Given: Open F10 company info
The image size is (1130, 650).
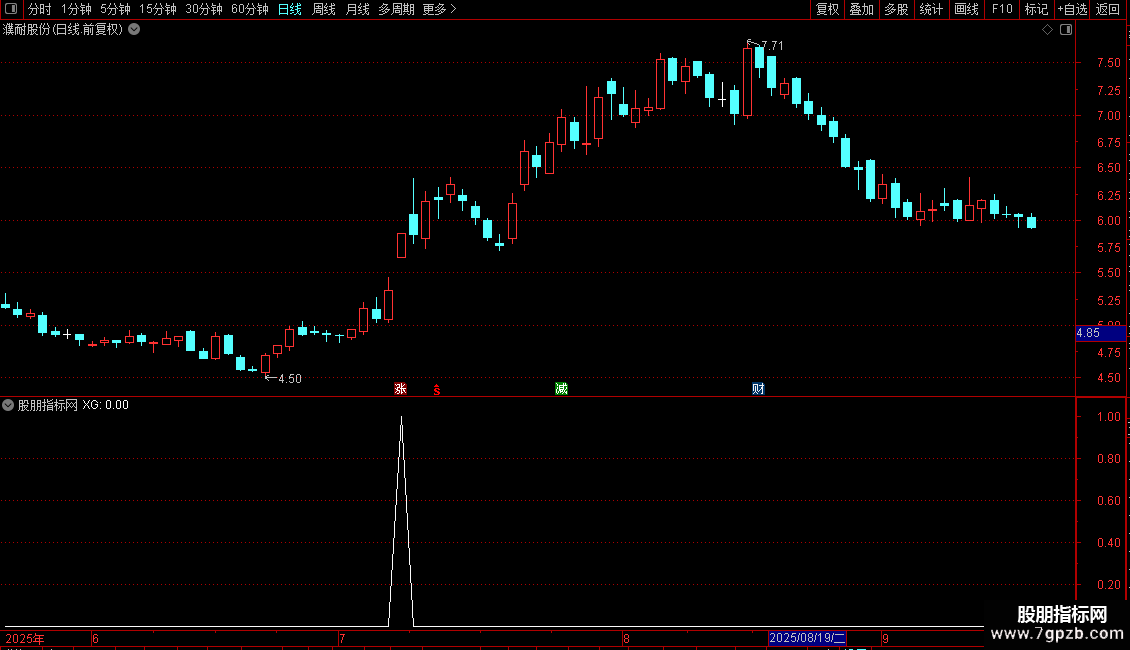Looking at the screenshot, I should point(1002,9).
